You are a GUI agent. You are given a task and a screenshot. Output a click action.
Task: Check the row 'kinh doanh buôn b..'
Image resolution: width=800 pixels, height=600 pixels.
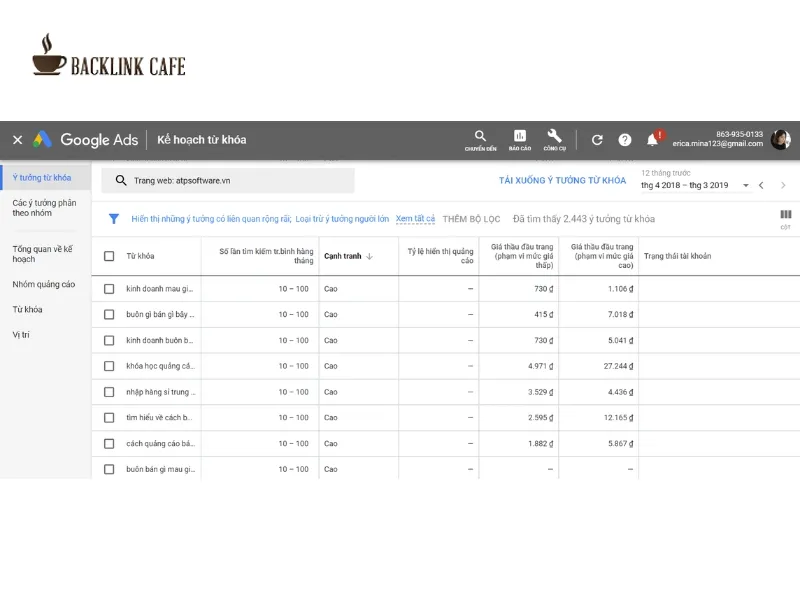pyautogui.click(x=109, y=340)
